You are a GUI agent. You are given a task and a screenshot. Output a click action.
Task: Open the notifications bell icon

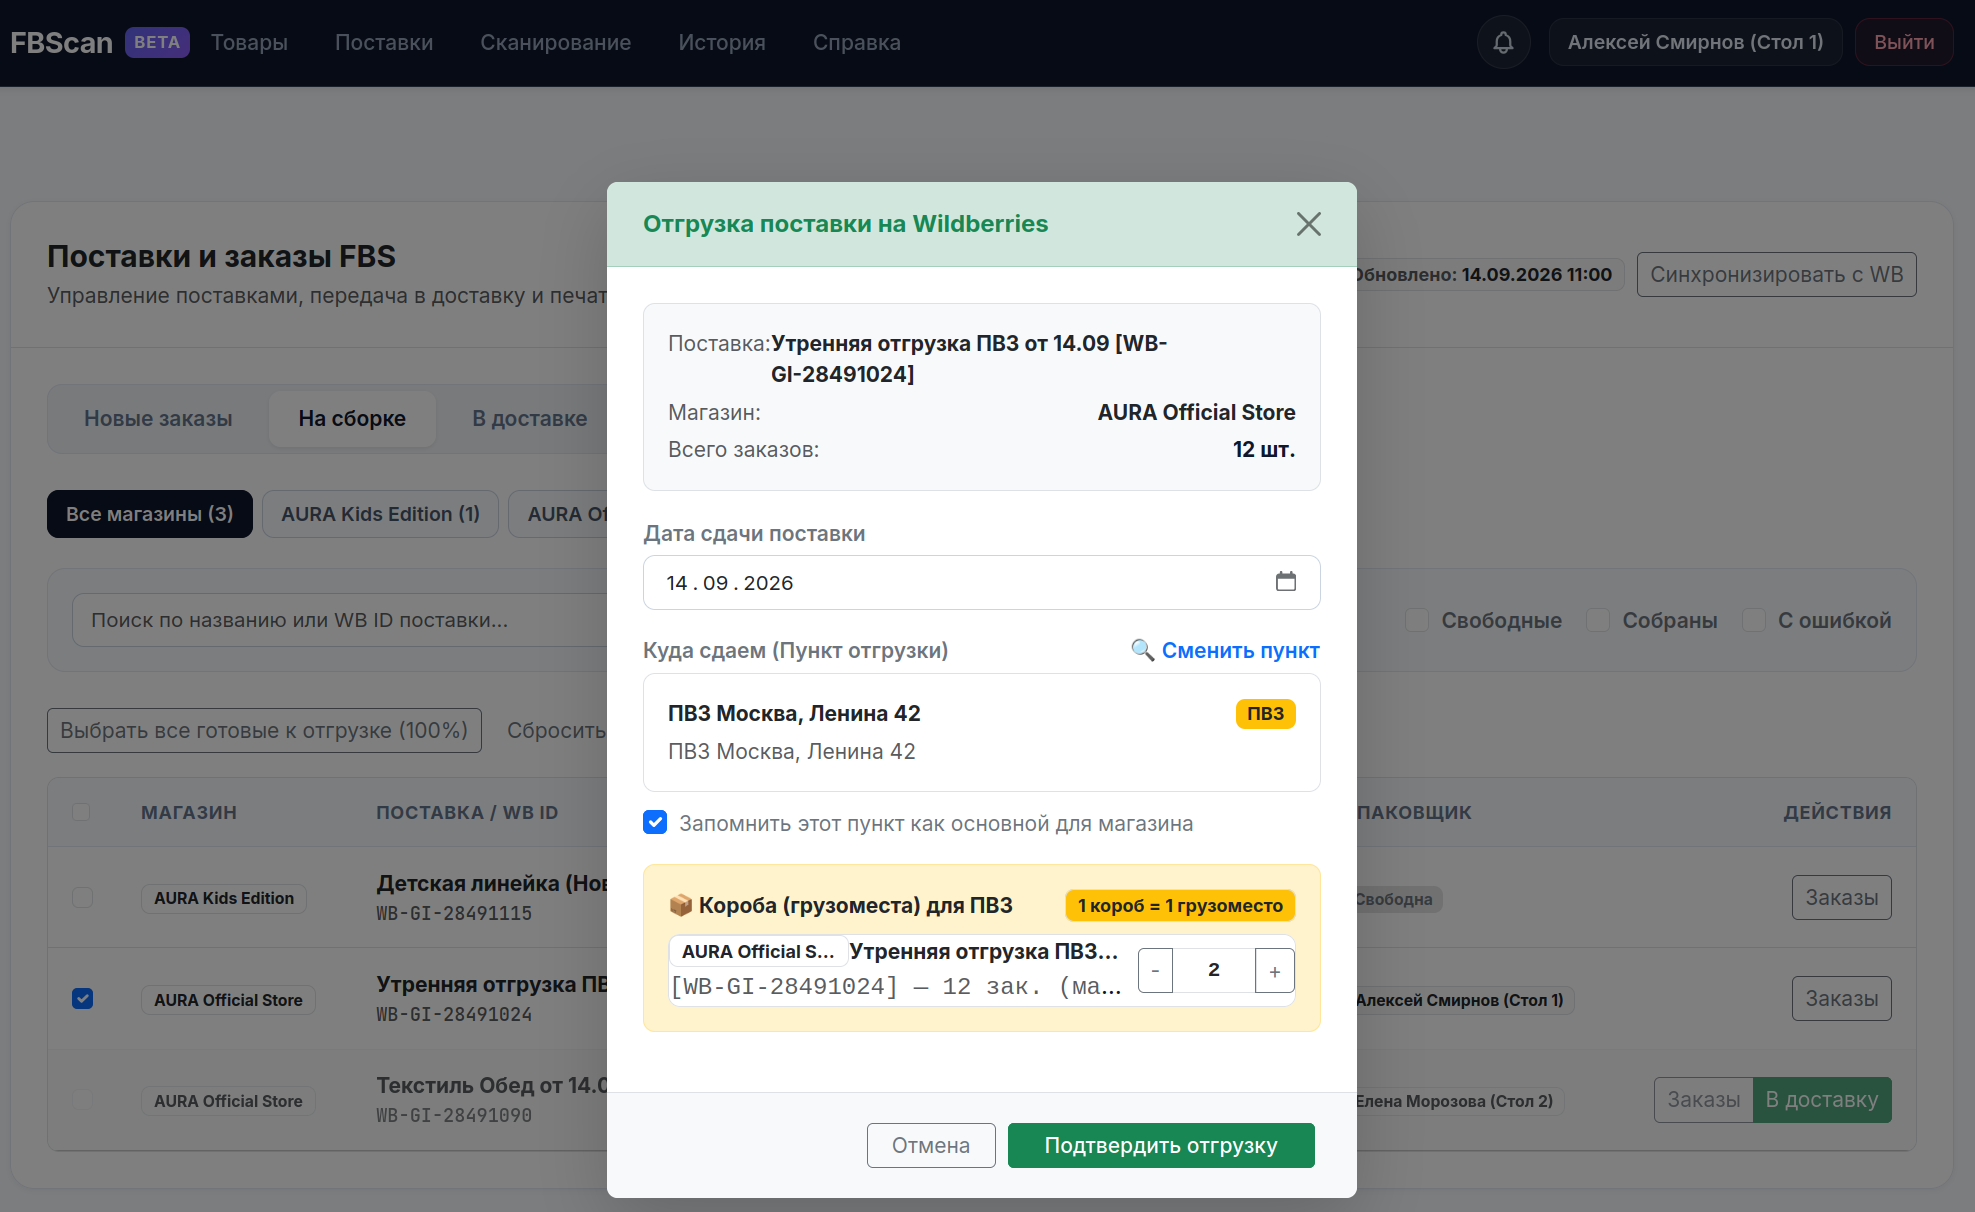pos(1503,42)
